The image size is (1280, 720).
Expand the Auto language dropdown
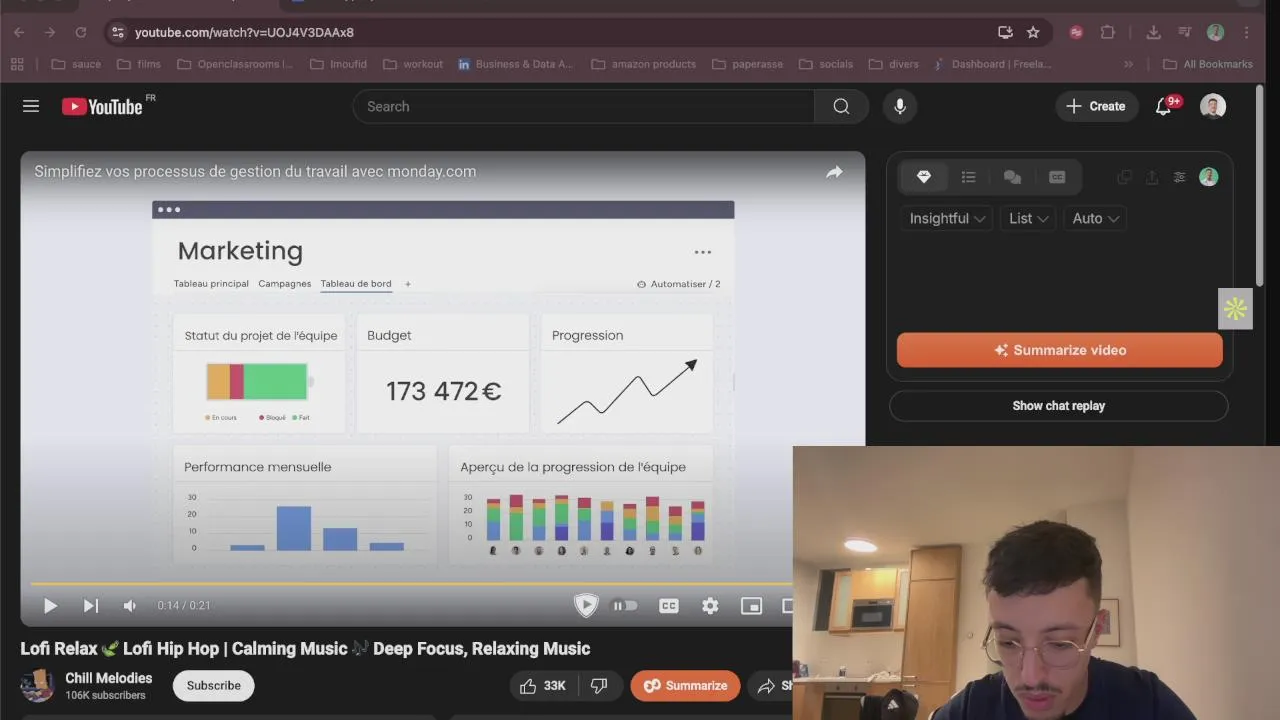tap(1095, 218)
